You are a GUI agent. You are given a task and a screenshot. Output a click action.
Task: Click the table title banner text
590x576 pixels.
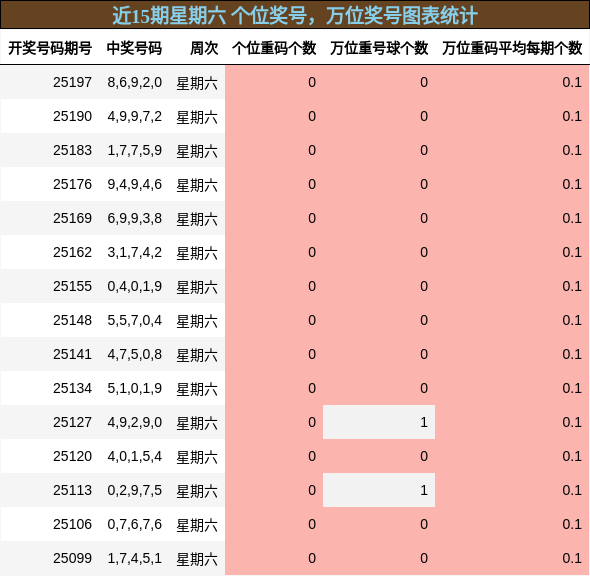click(x=295, y=15)
